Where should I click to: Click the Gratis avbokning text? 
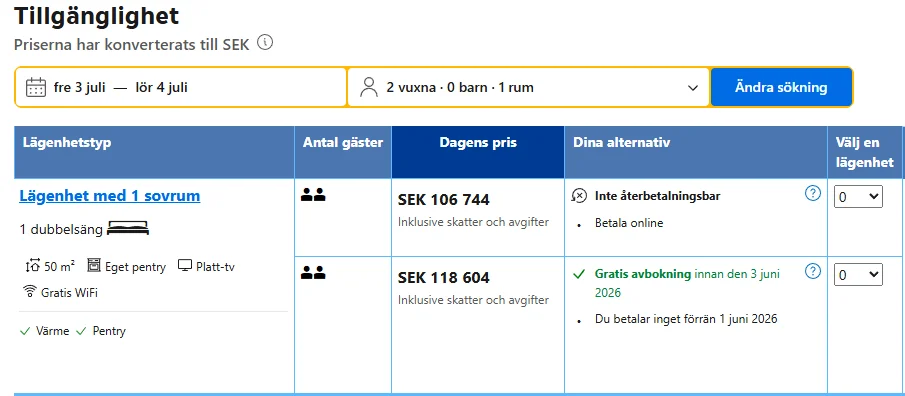pos(643,274)
